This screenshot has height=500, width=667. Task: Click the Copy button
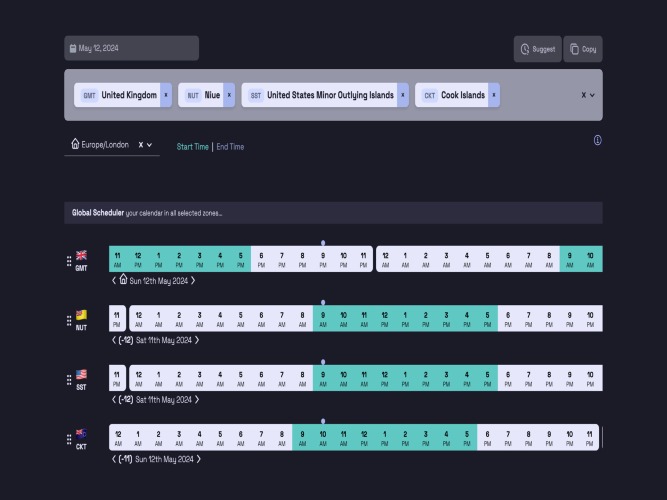(x=583, y=49)
